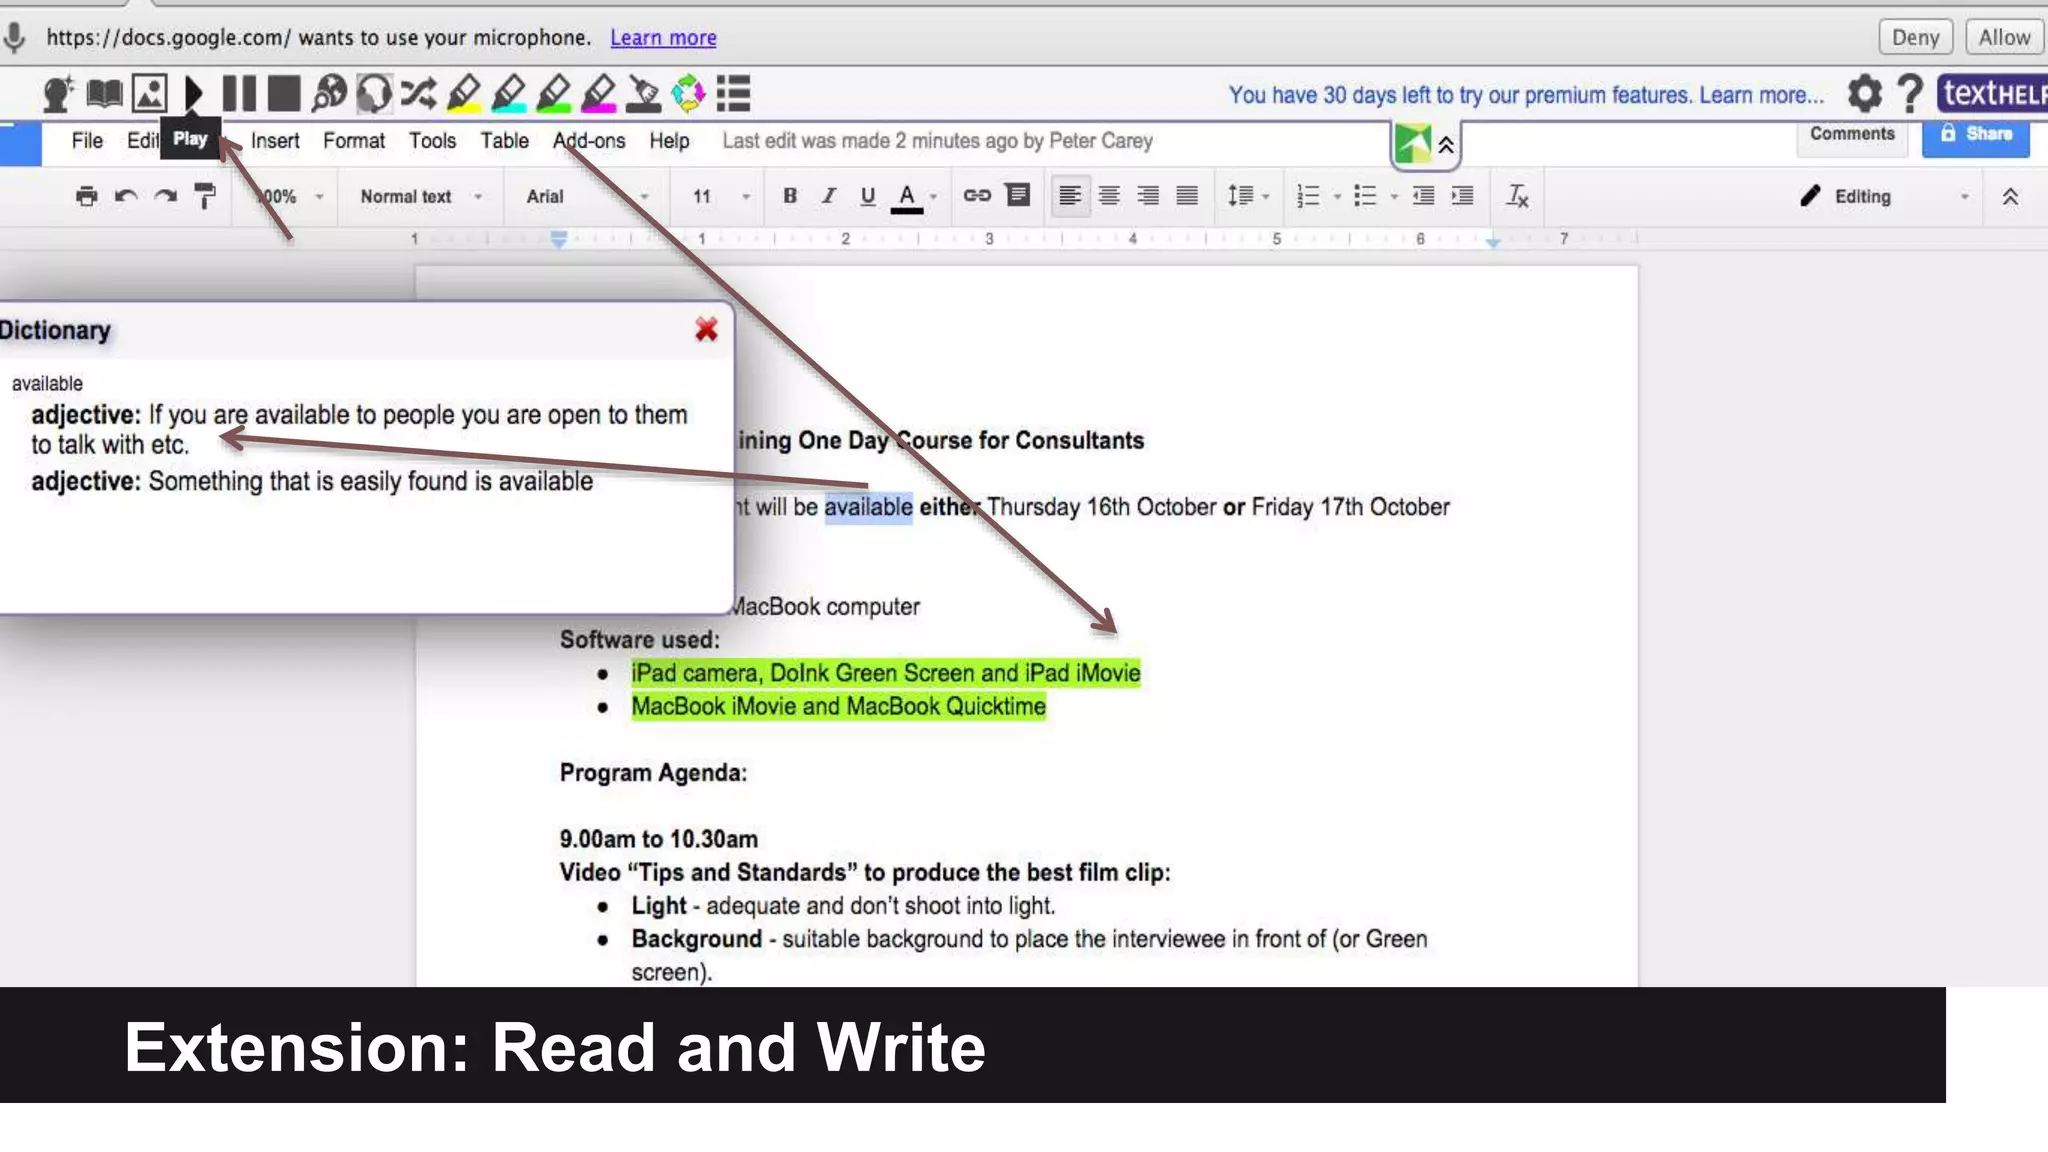Toggle underline formatting

click(x=867, y=196)
